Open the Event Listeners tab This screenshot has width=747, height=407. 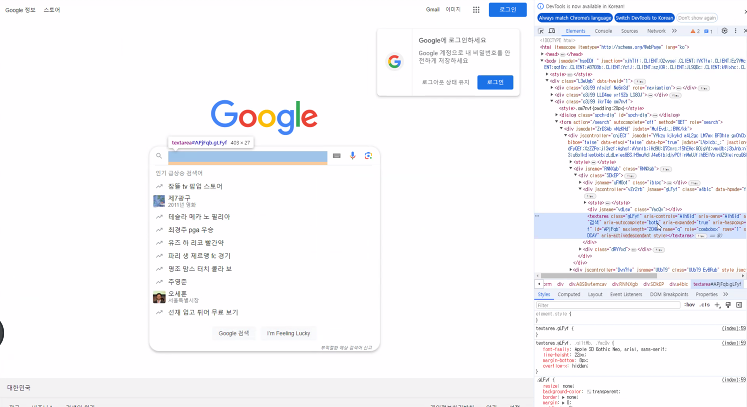tap(626, 295)
